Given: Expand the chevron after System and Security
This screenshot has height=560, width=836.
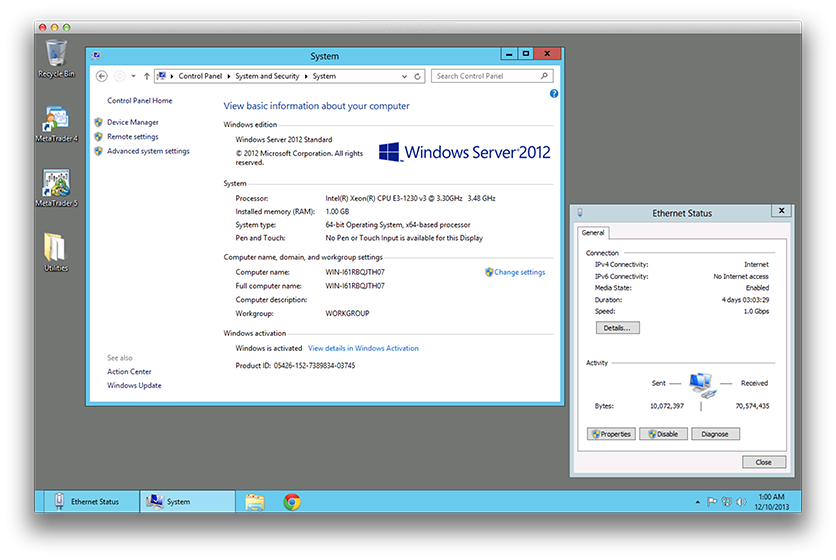Looking at the screenshot, I should tap(307, 76).
